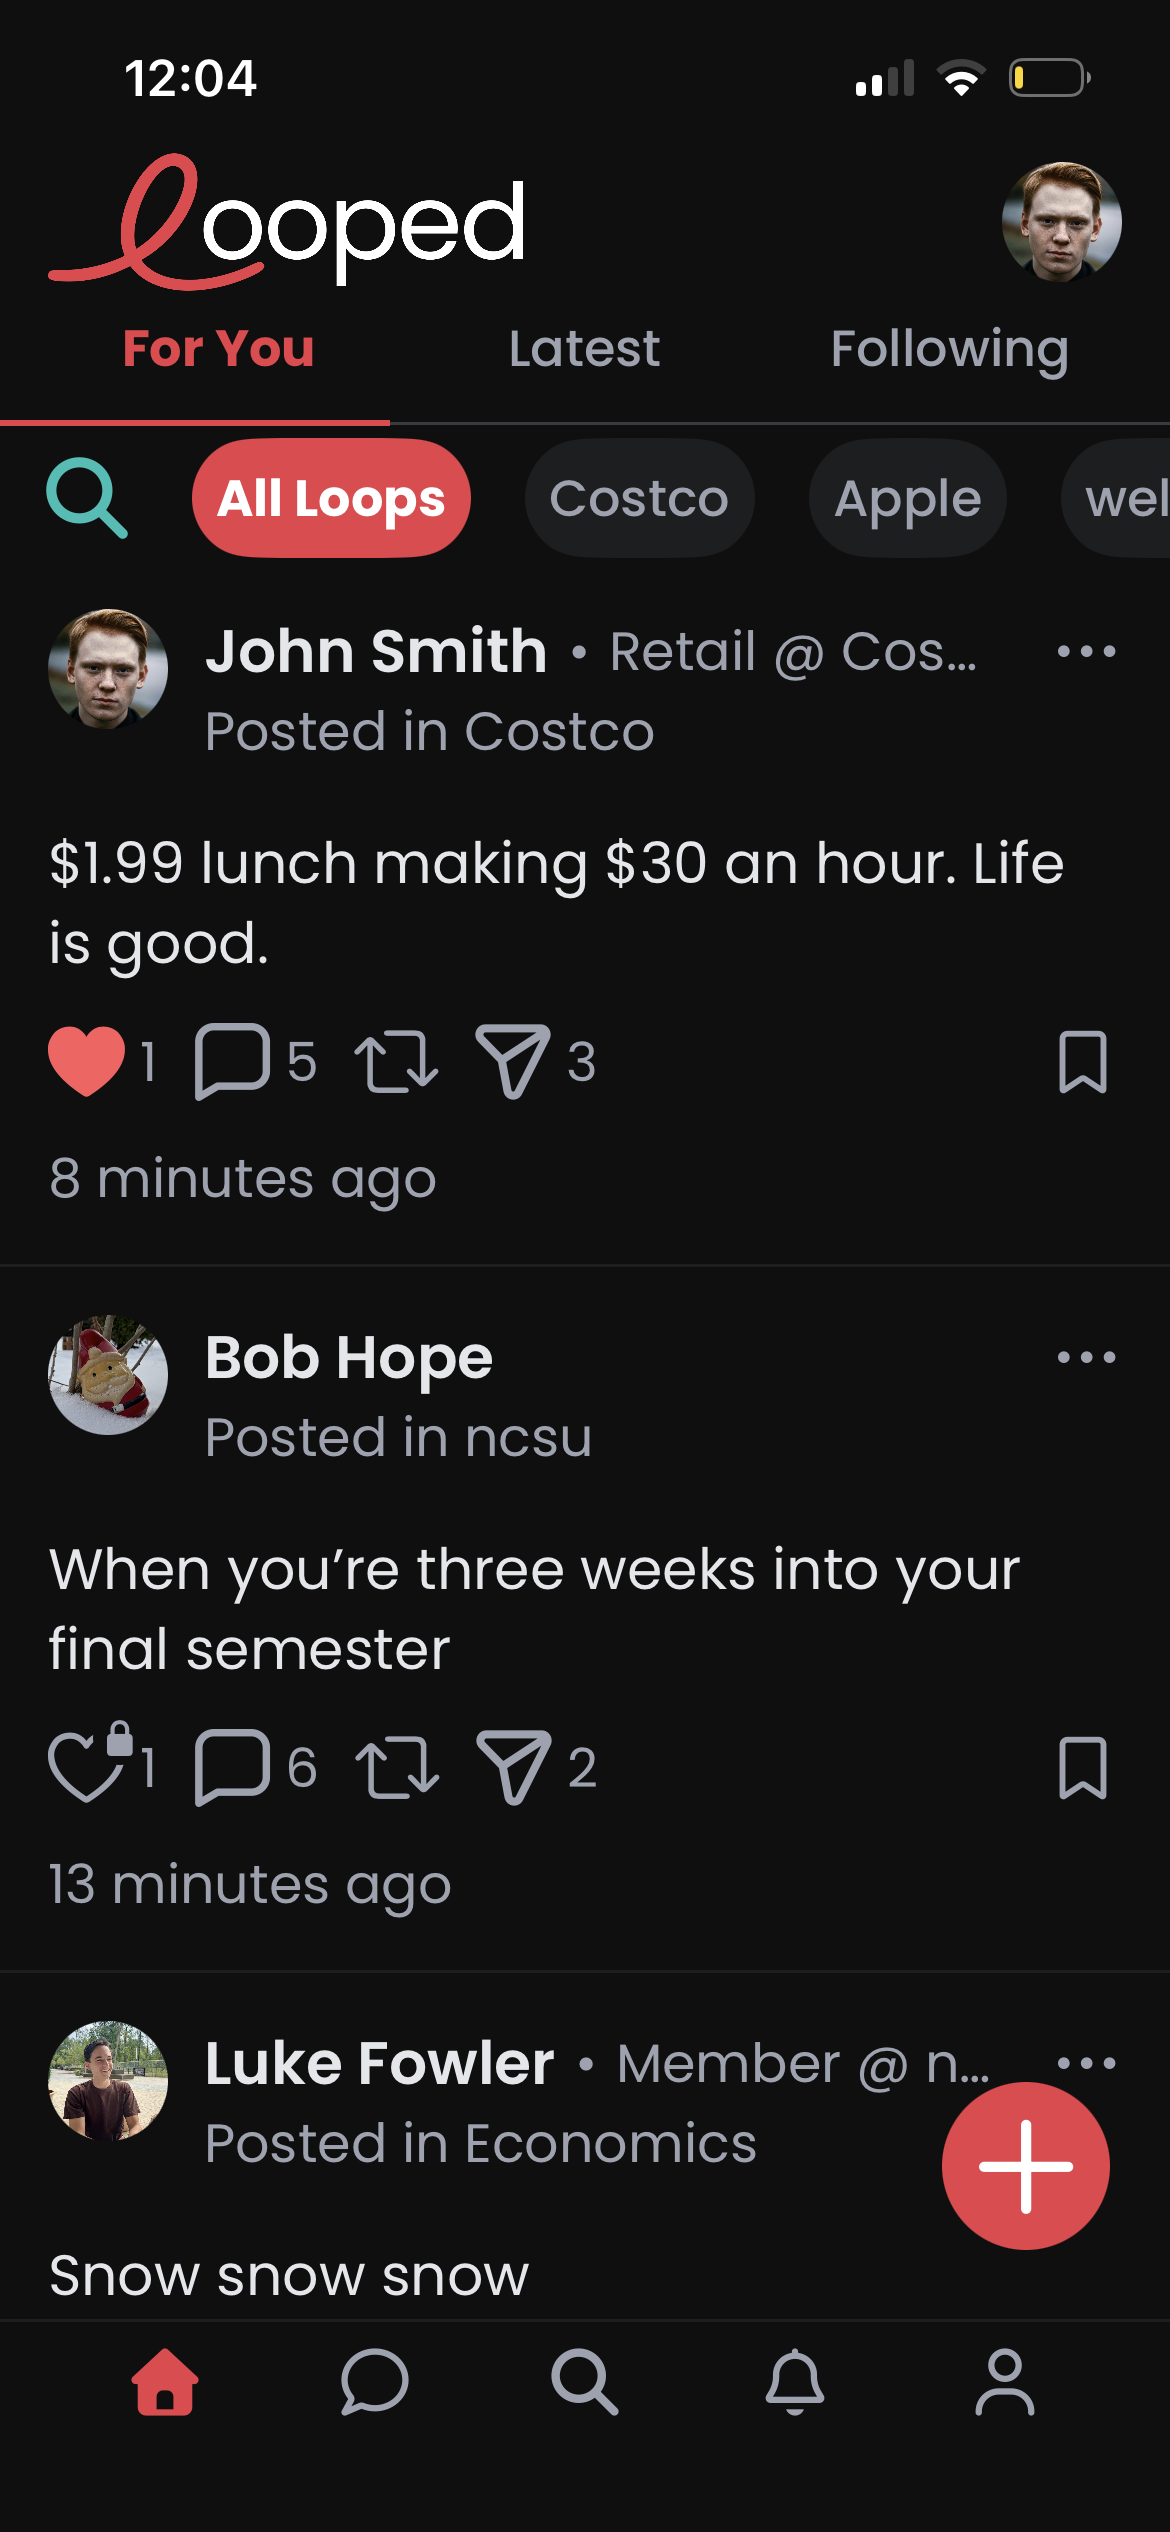Open more options on John Smith's post
1170x2532 pixels.
click(x=1086, y=652)
